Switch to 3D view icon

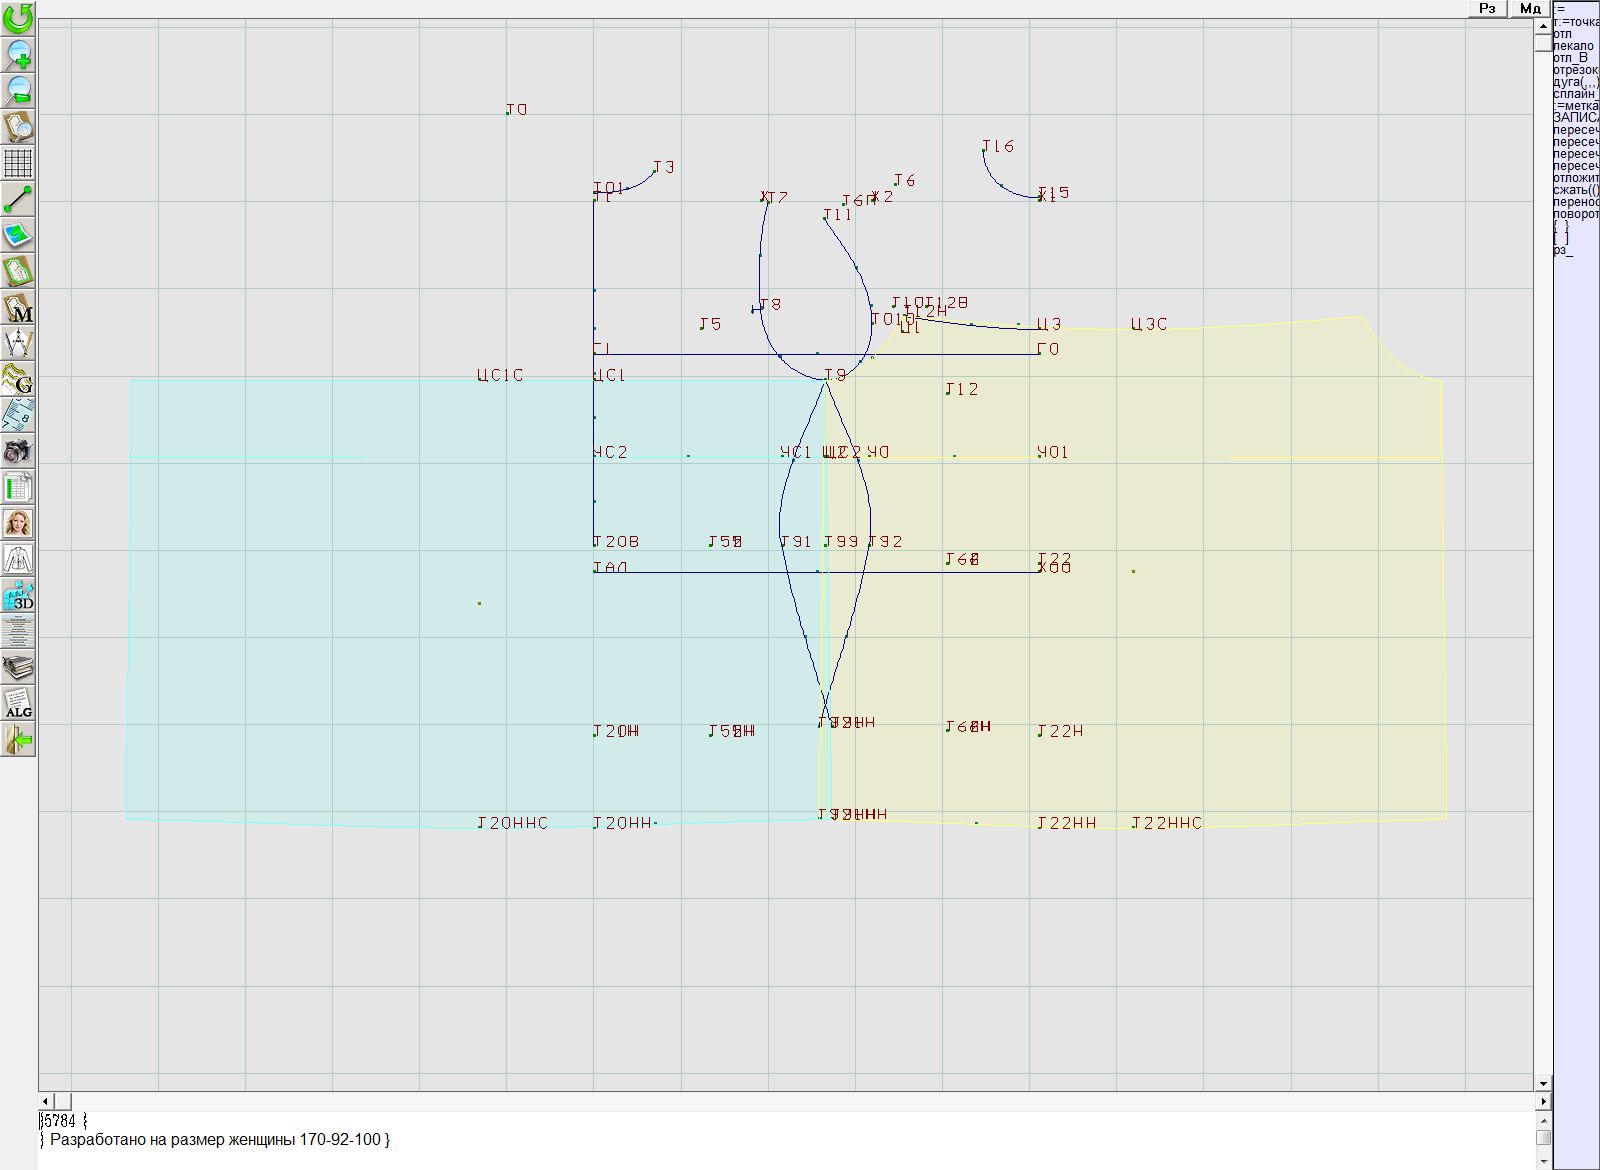18,596
